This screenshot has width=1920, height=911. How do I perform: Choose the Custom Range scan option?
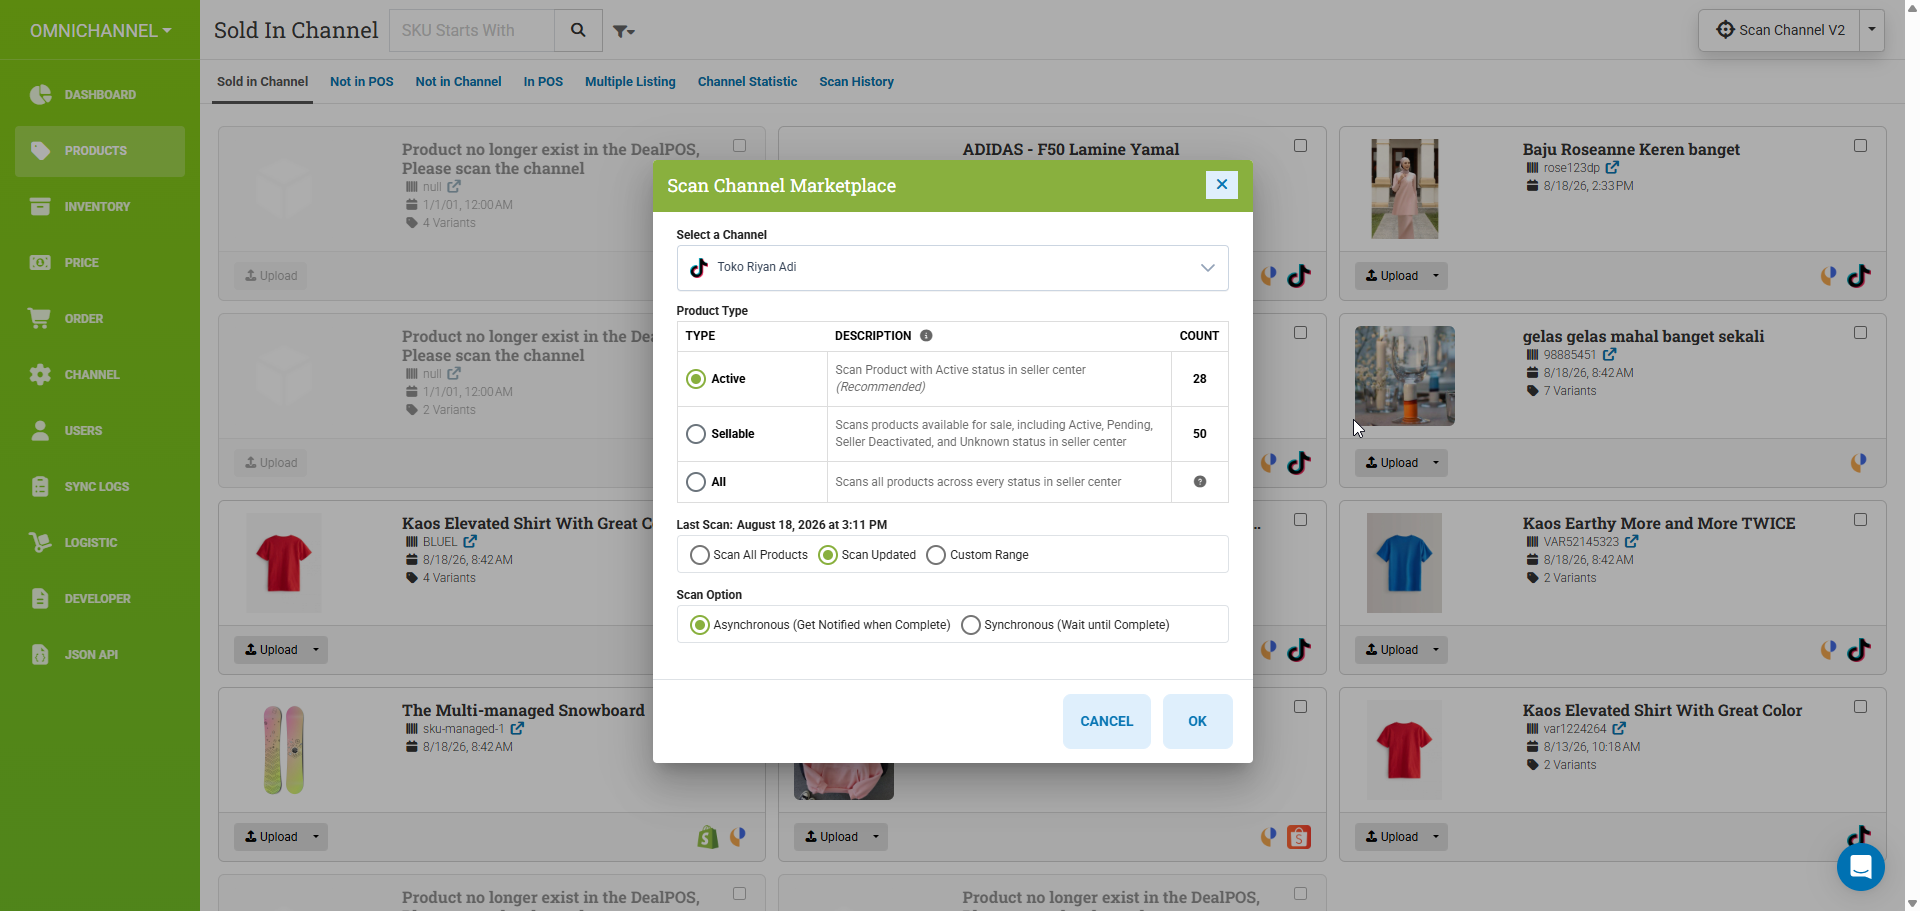pyautogui.click(x=936, y=555)
